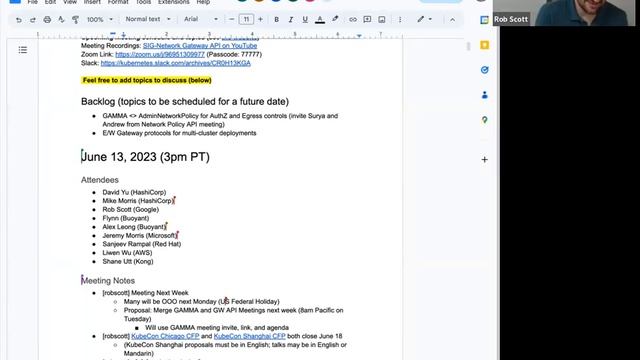640x360 pixels.
Task: Open the kubernetes Slack archives link
Action: click(x=176, y=63)
